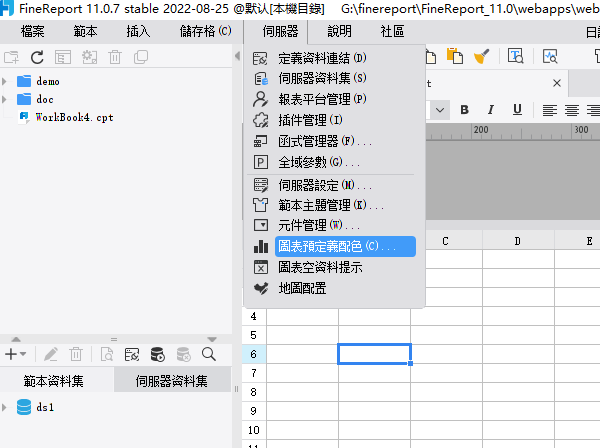The height and width of the screenshot is (448, 600).
Task: Click the dropdown arrow beside the plus icon
Action: click(23, 354)
